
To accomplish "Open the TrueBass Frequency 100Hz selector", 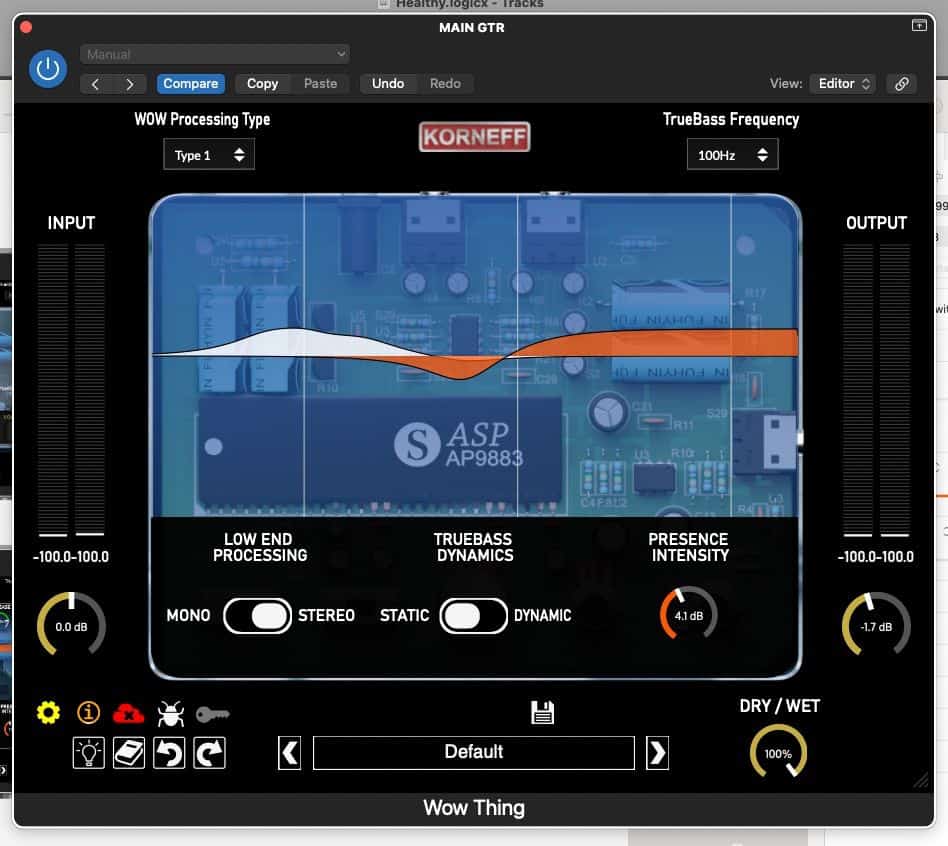I will click(732, 155).
